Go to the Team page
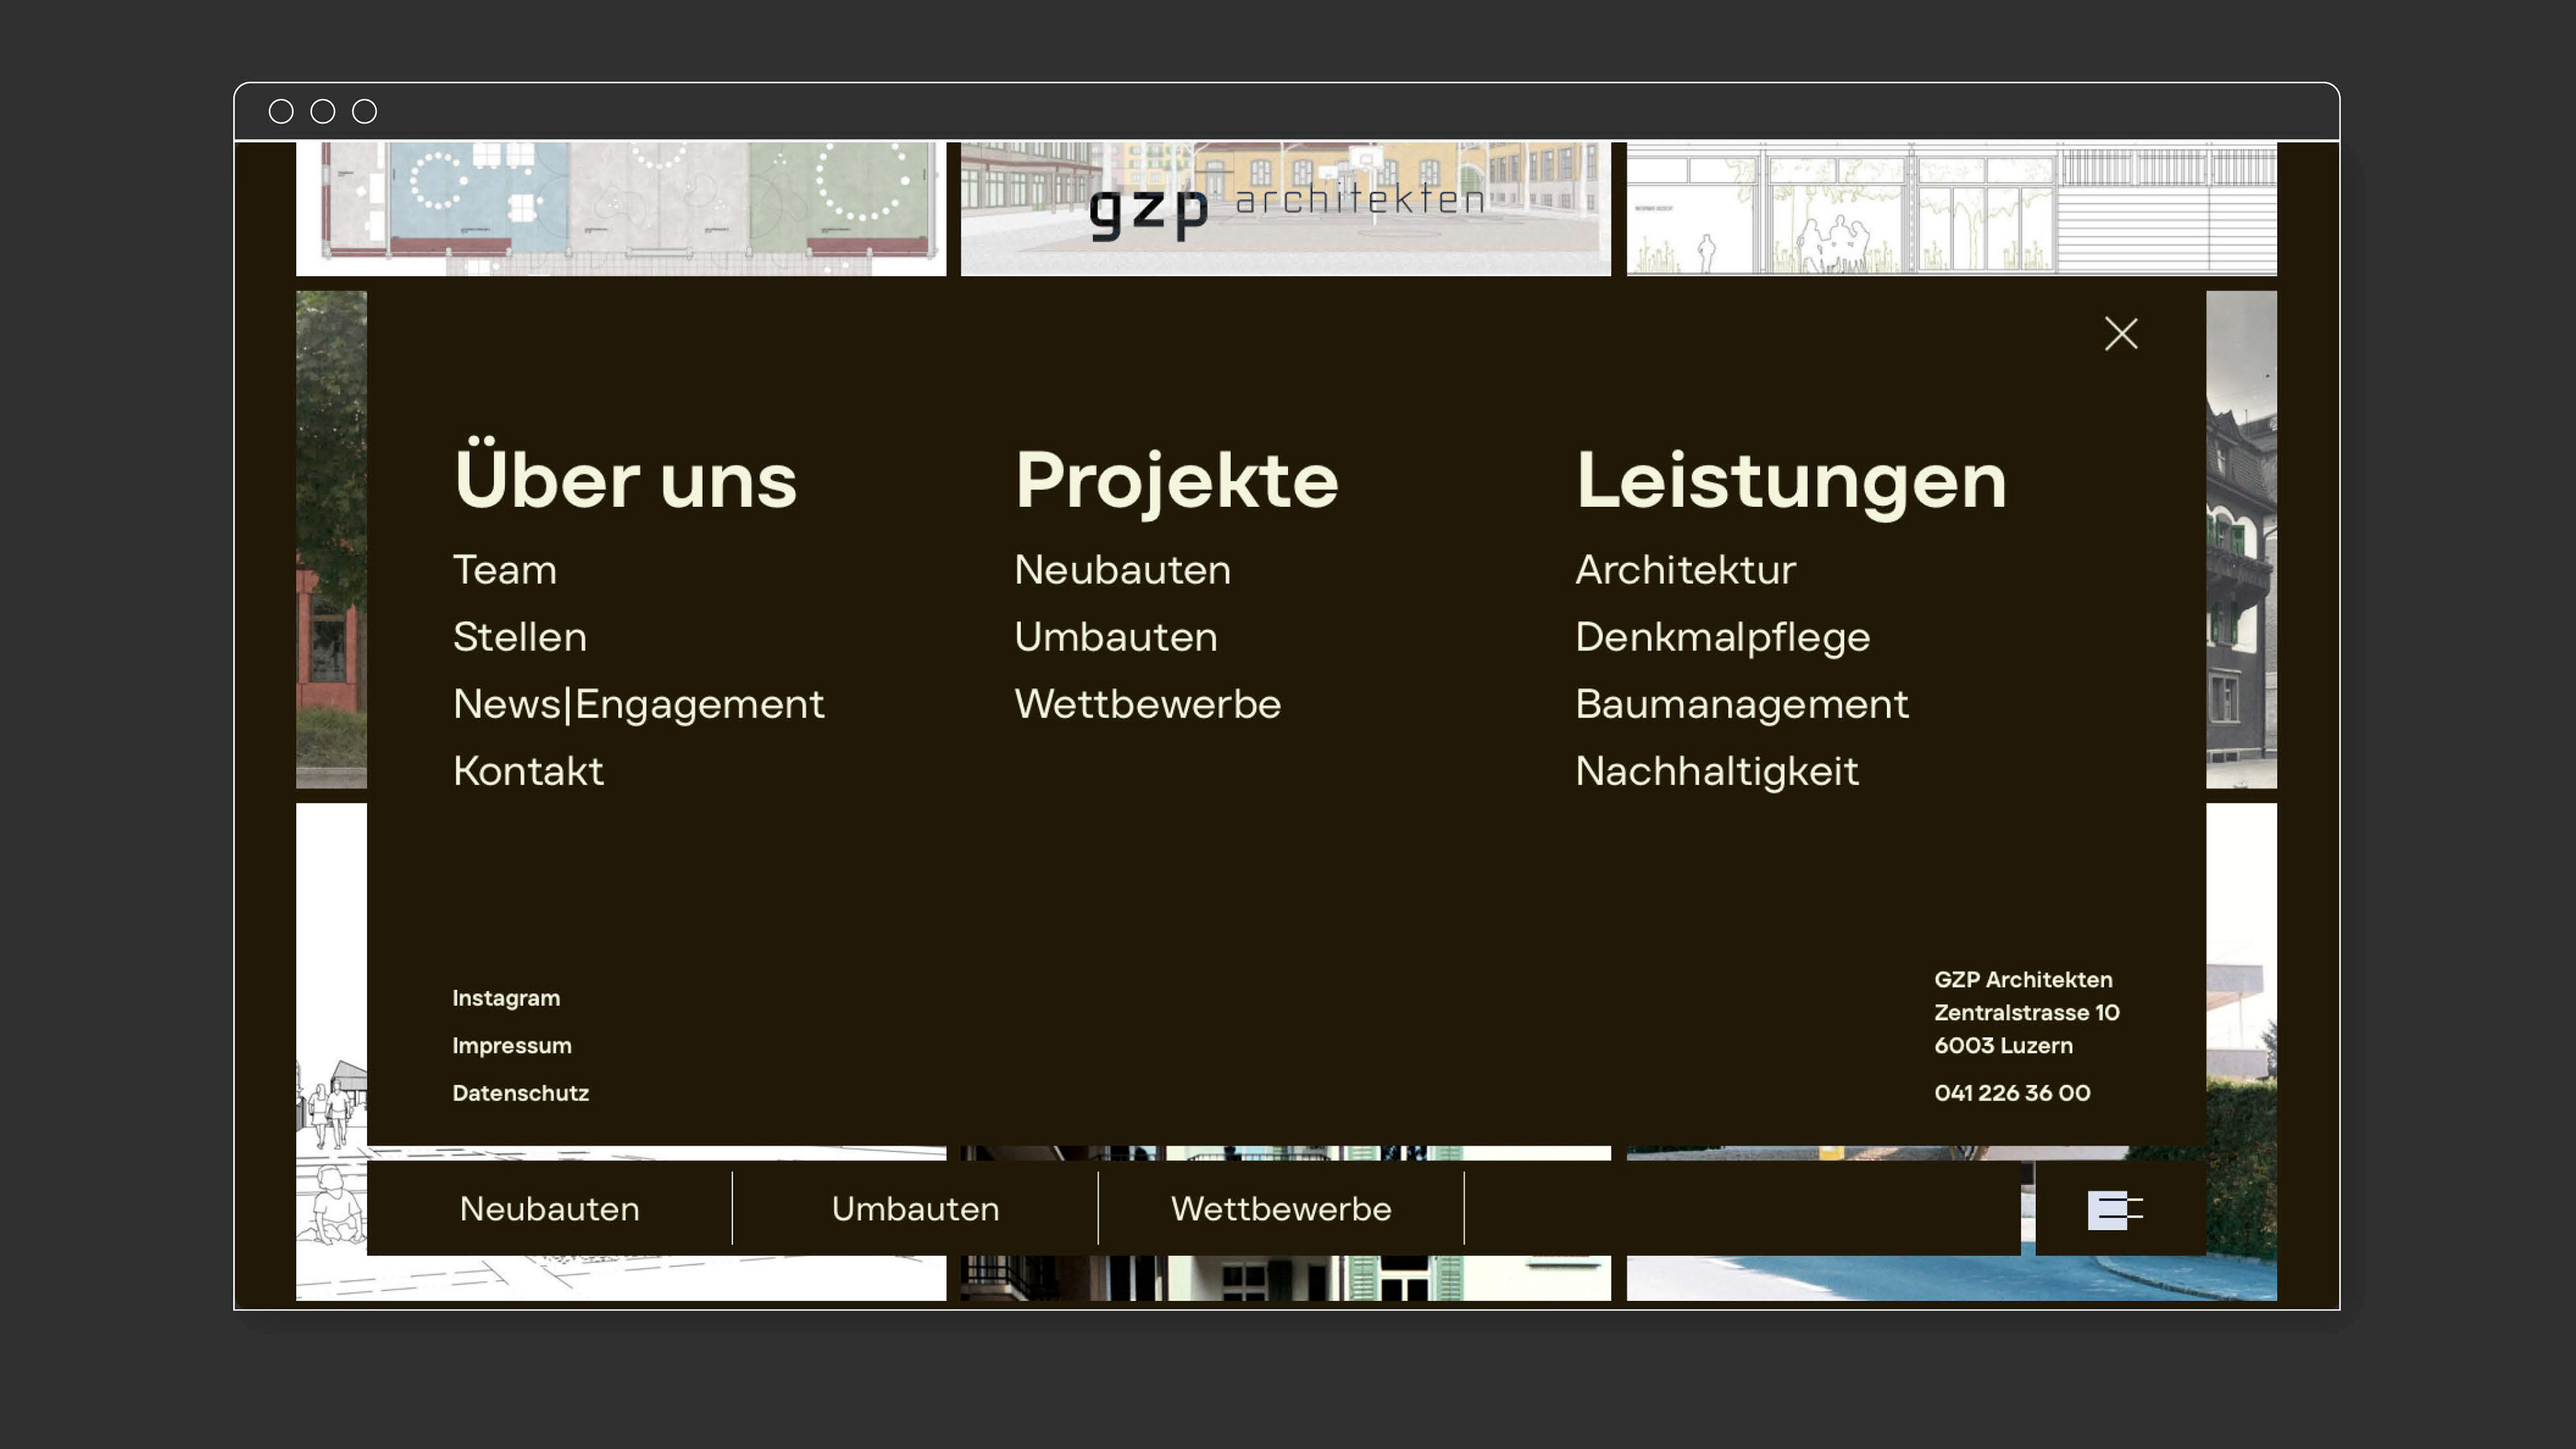 (x=505, y=570)
